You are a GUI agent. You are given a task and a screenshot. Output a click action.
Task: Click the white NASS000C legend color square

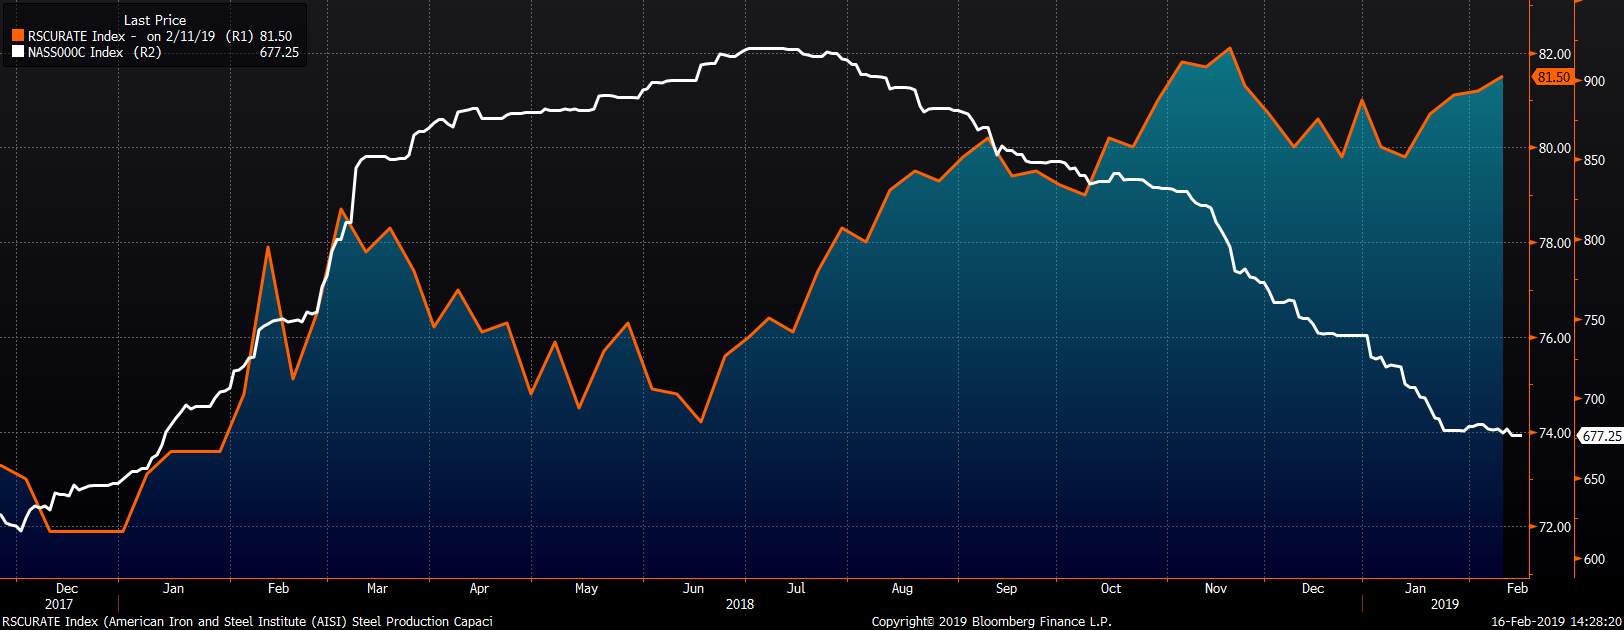[18, 52]
